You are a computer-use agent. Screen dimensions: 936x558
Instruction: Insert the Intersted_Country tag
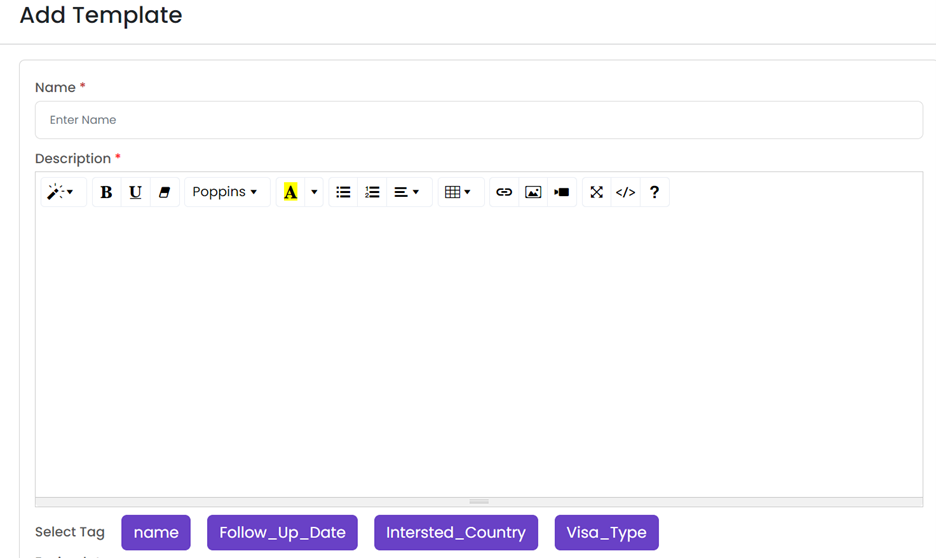(x=456, y=532)
